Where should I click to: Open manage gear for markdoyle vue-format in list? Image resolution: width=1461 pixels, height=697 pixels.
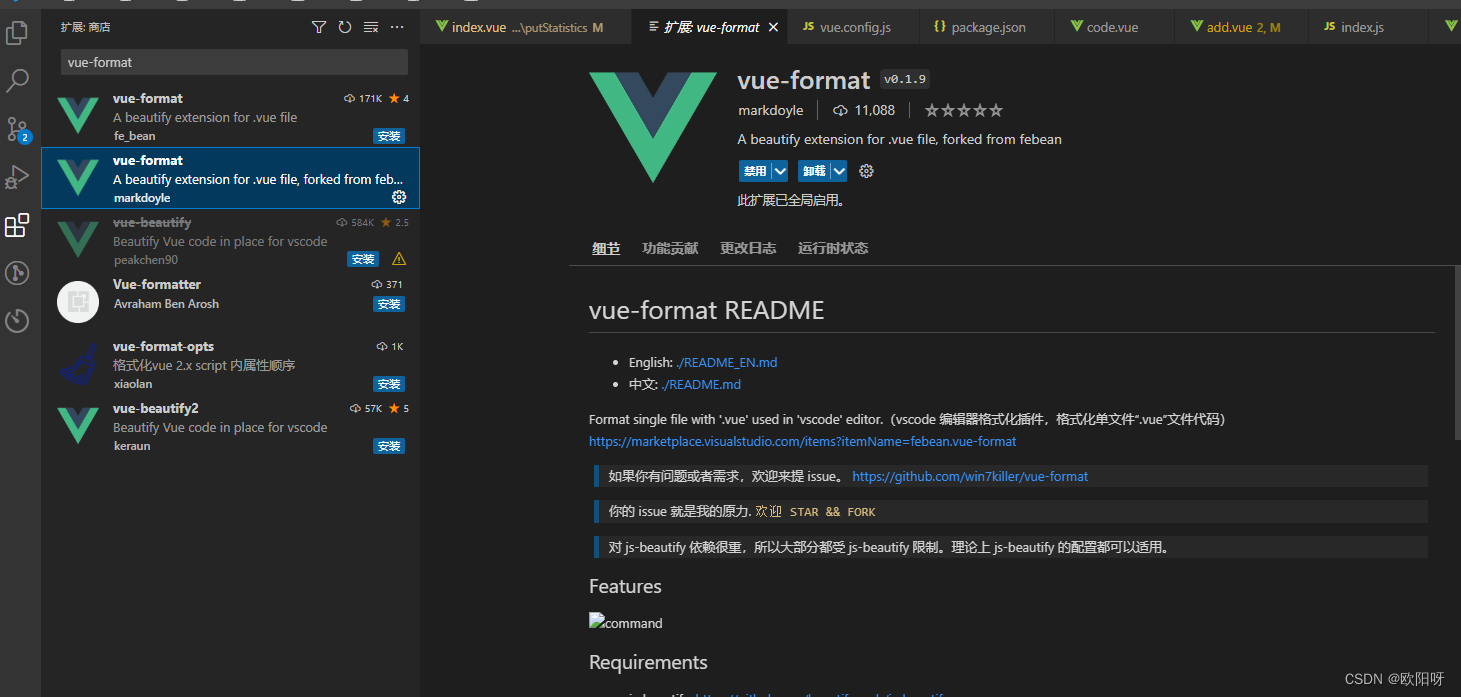point(399,197)
